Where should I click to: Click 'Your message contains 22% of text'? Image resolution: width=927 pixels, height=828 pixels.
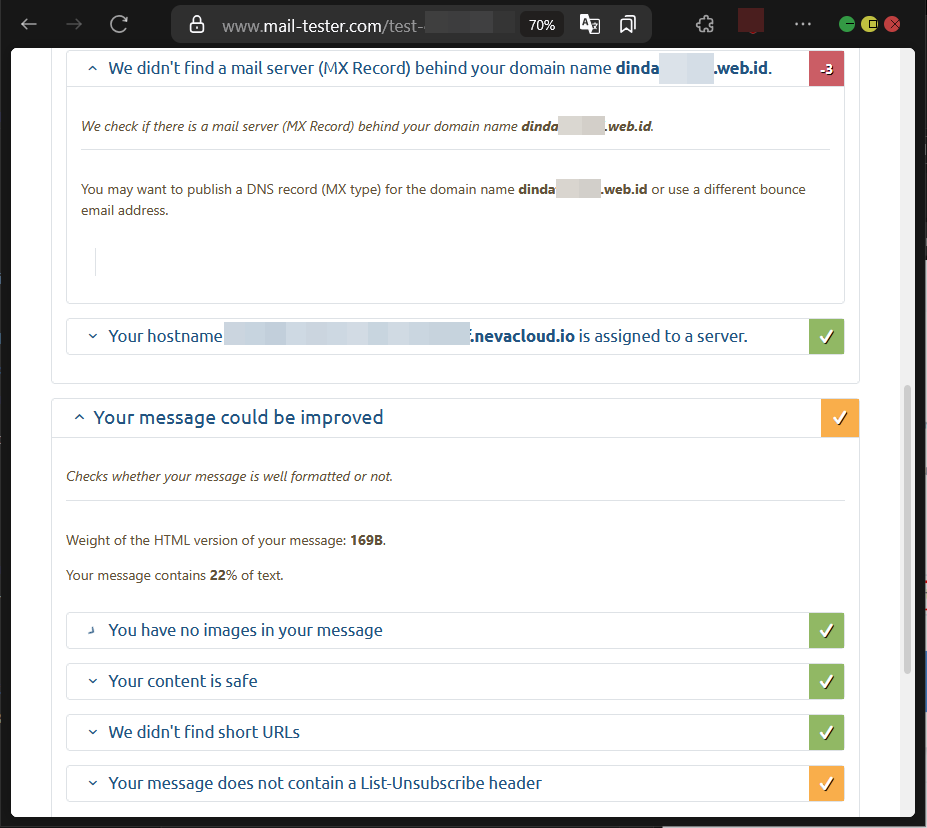coord(174,575)
